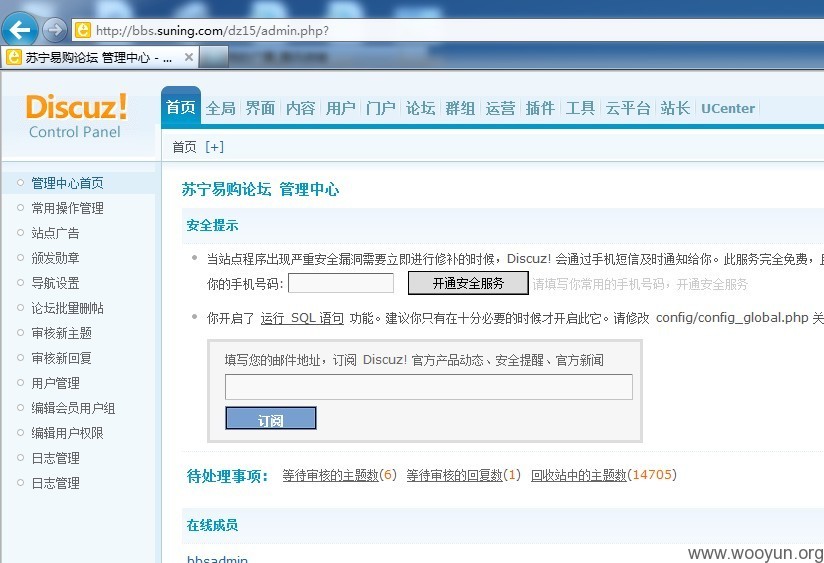
Task: Click the 订阅 subscribe button
Action: 271,418
